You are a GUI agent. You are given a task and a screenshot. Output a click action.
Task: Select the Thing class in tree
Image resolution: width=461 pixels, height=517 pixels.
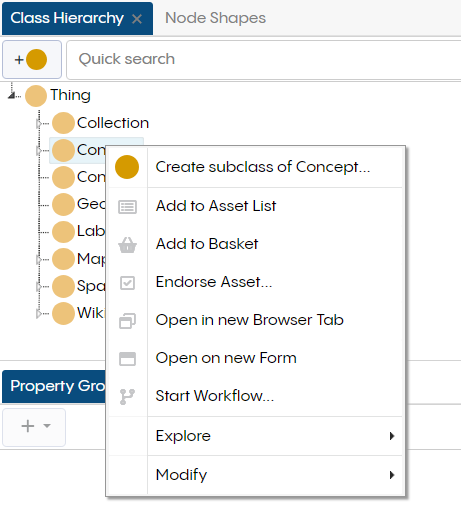[70, 95]
